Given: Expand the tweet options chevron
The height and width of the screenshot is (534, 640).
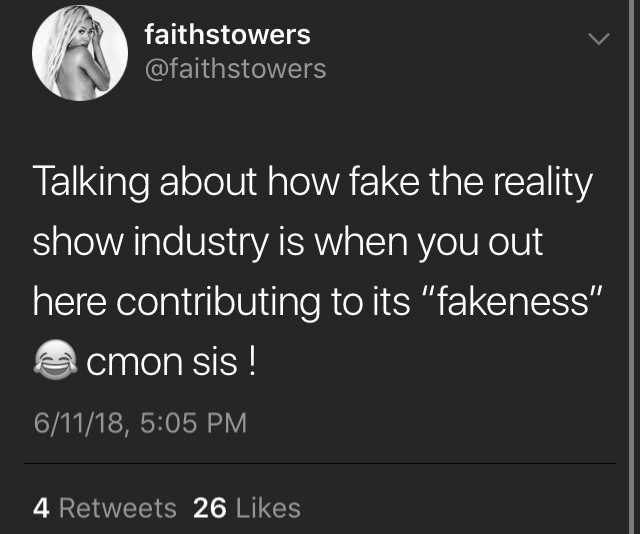Looking at the screenshot, I should tap(599, 39).
